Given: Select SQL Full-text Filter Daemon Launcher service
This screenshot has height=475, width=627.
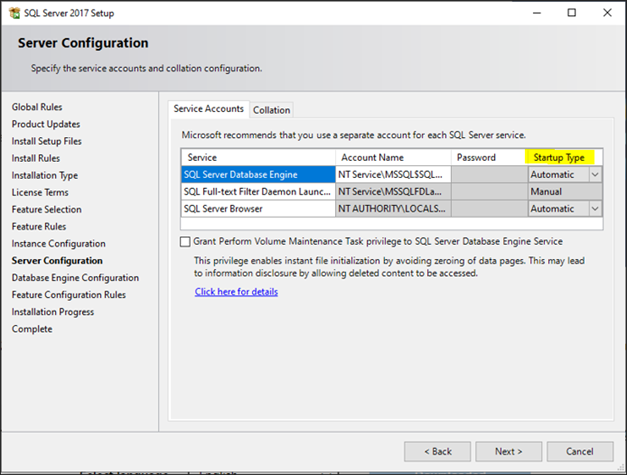Looking at the screenshot, I should click(257, 191).
